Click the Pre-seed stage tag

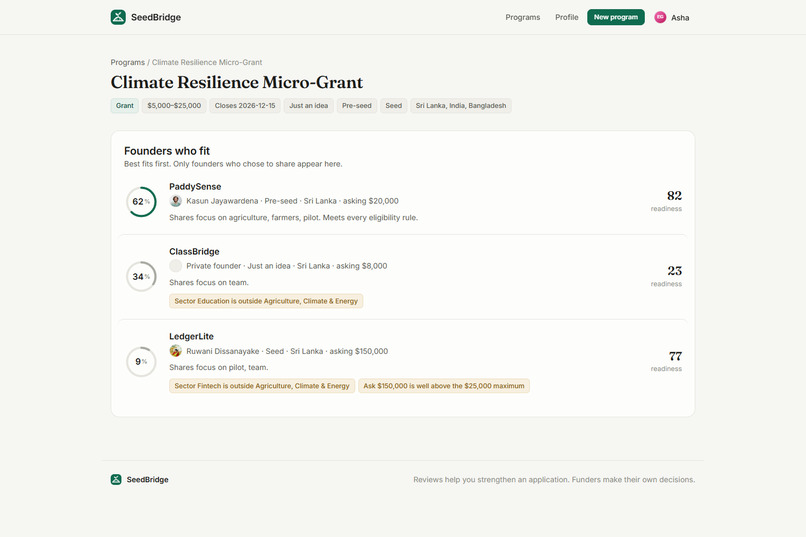357,105
